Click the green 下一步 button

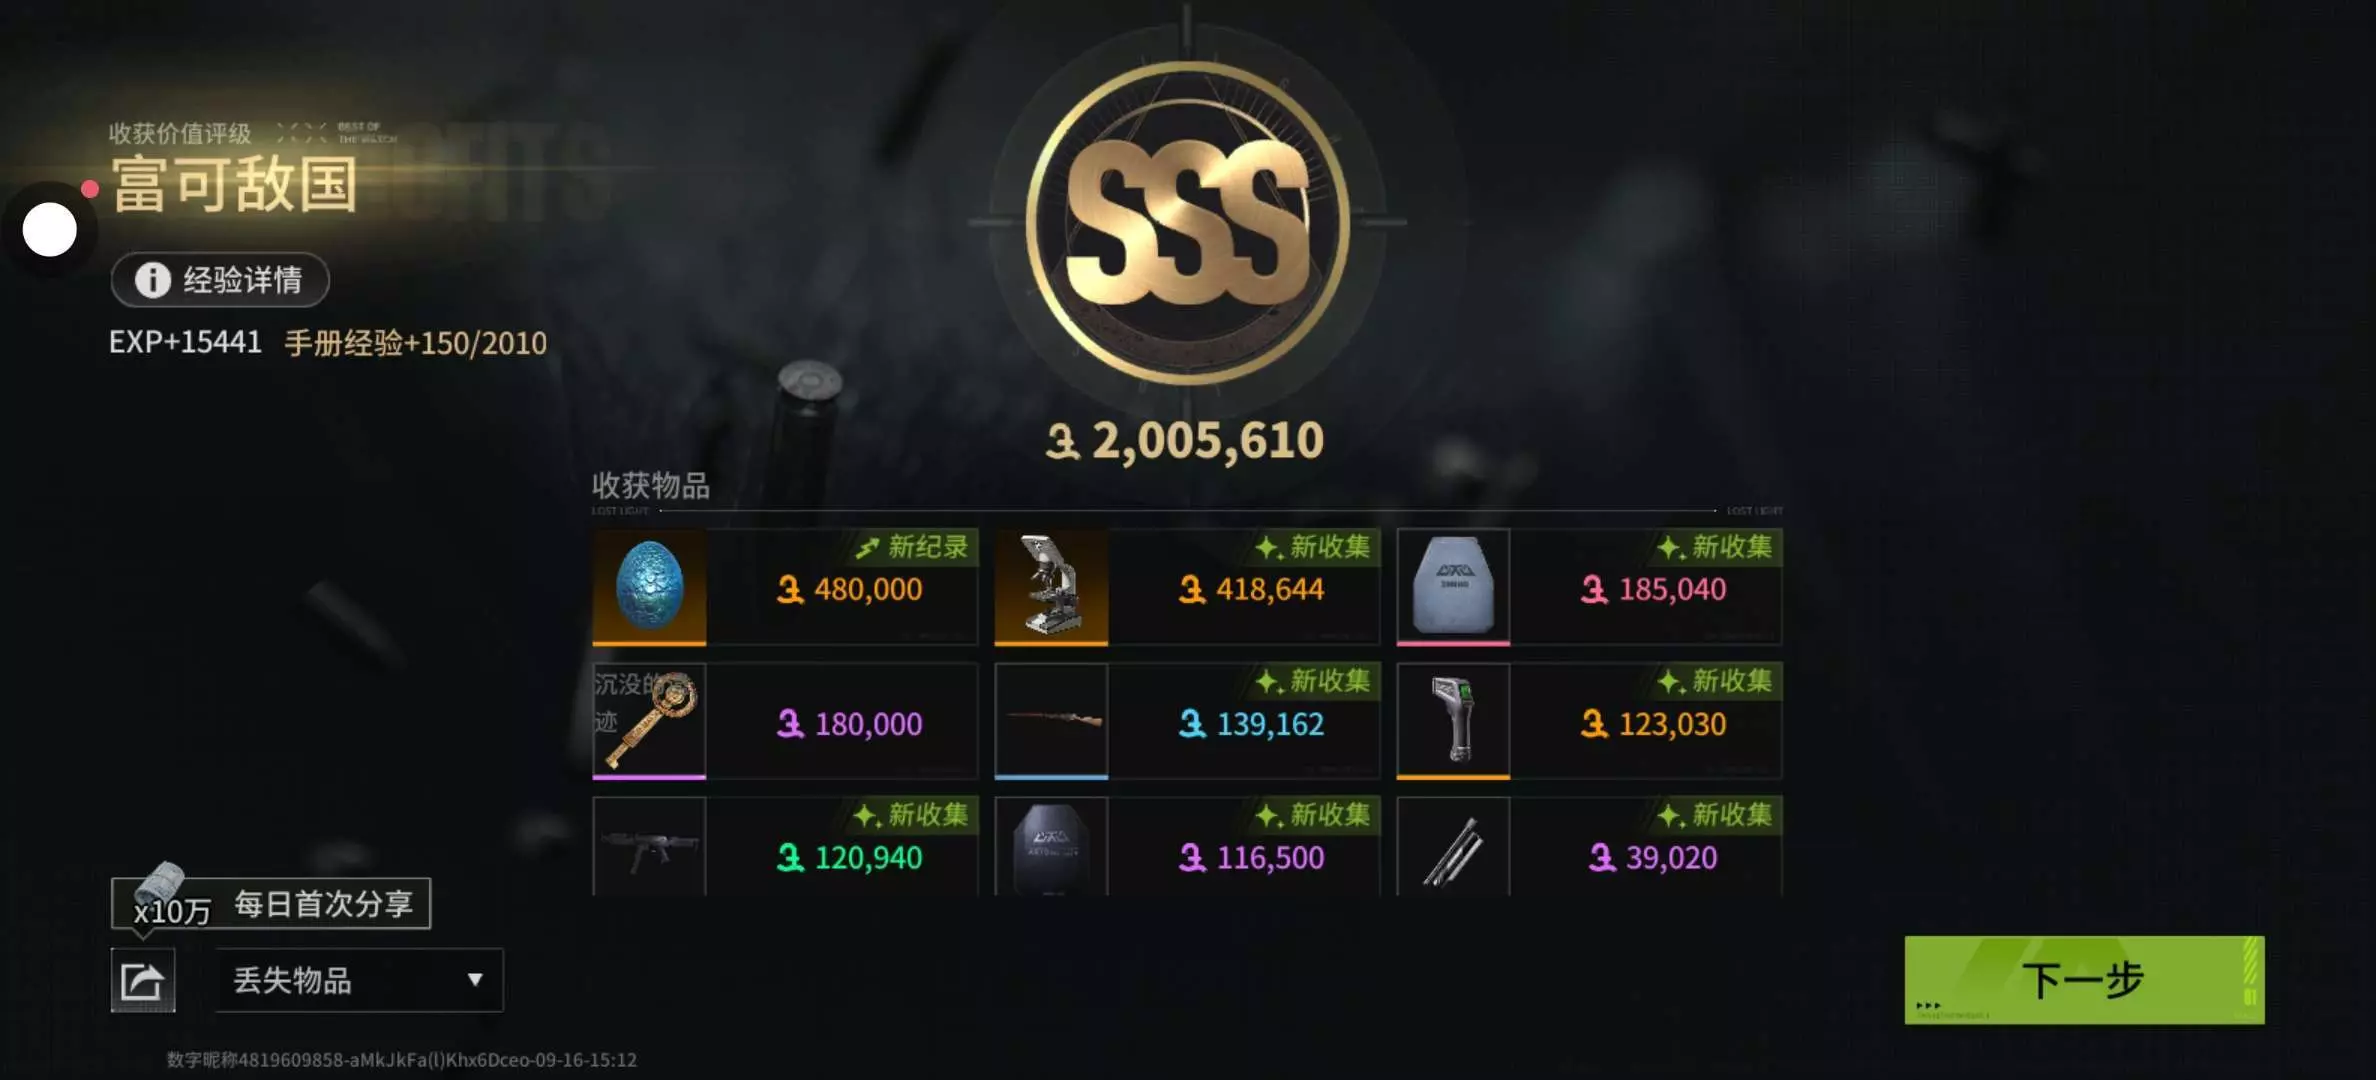2084,980
